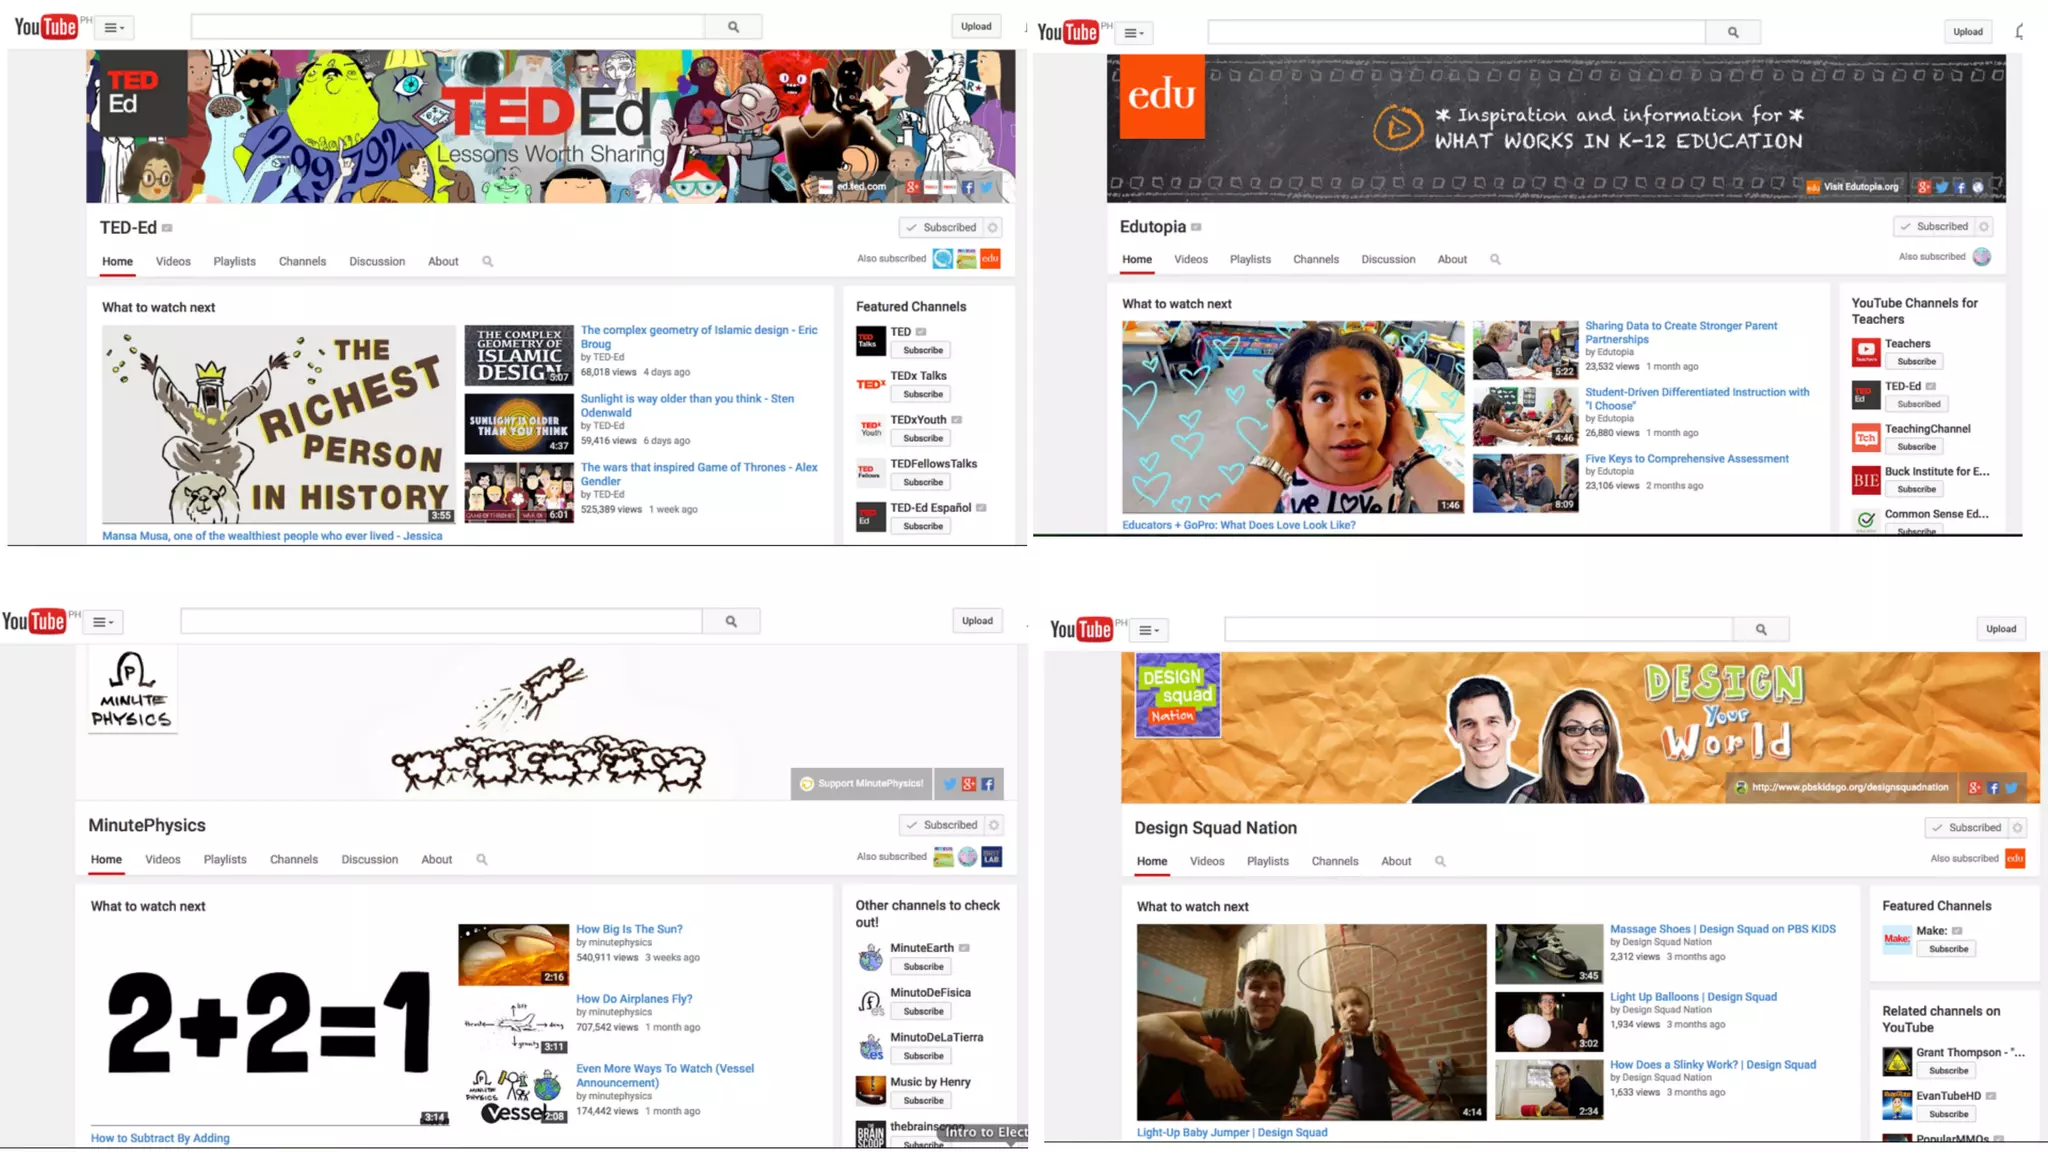
Task: Click the Edutopia channel search icon beside About
Action: [1495, 260]
